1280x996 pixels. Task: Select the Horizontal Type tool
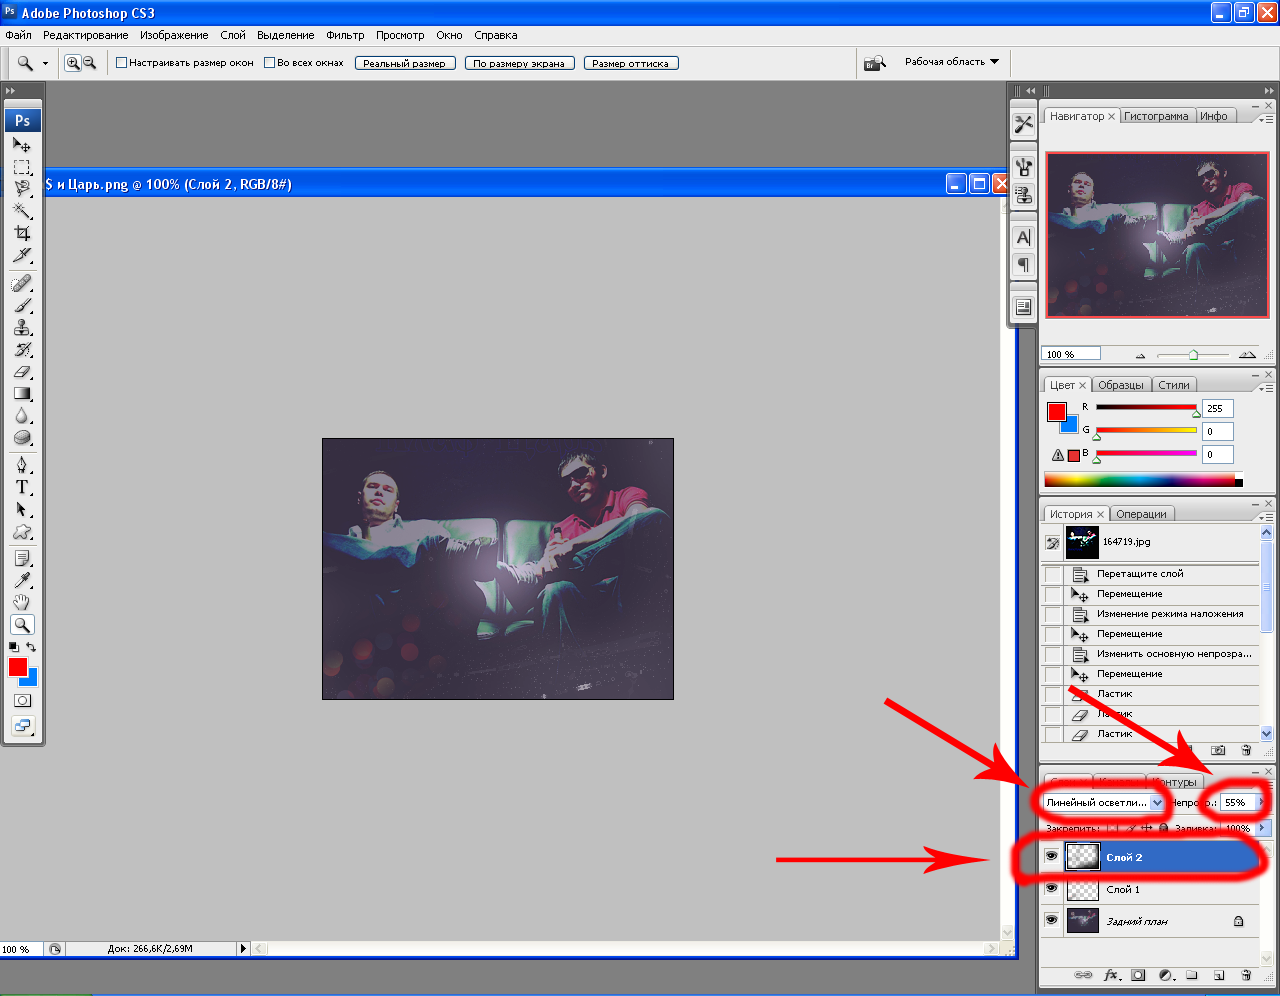[x=22, y=487]
